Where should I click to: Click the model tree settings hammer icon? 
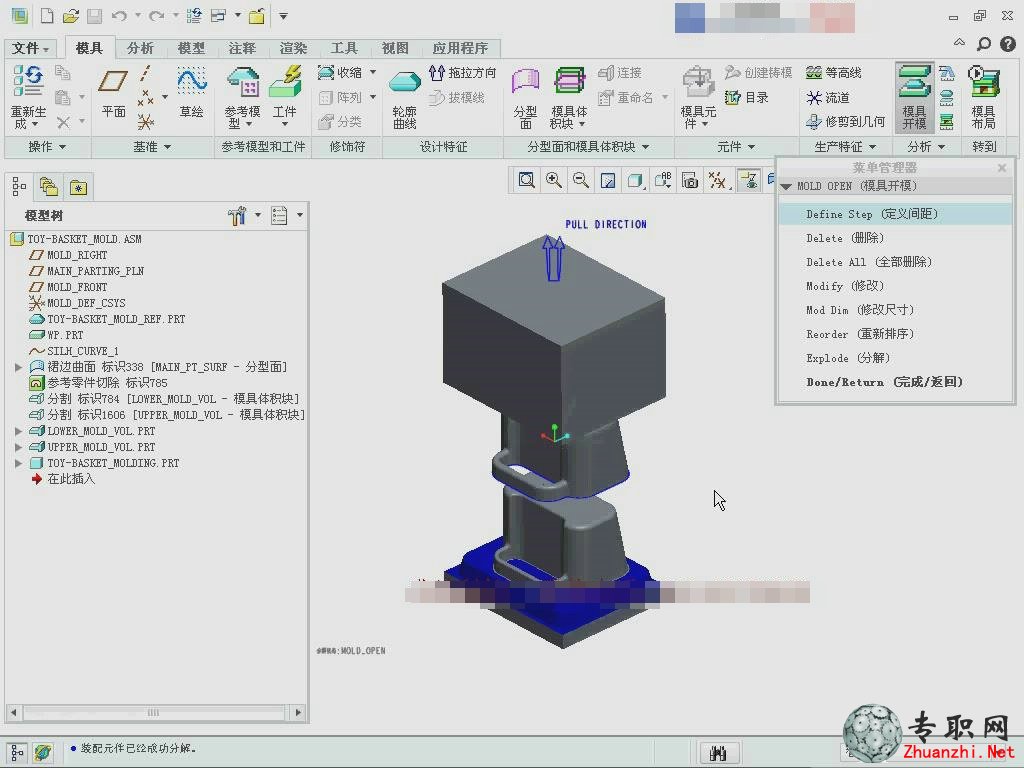point(237,215)
